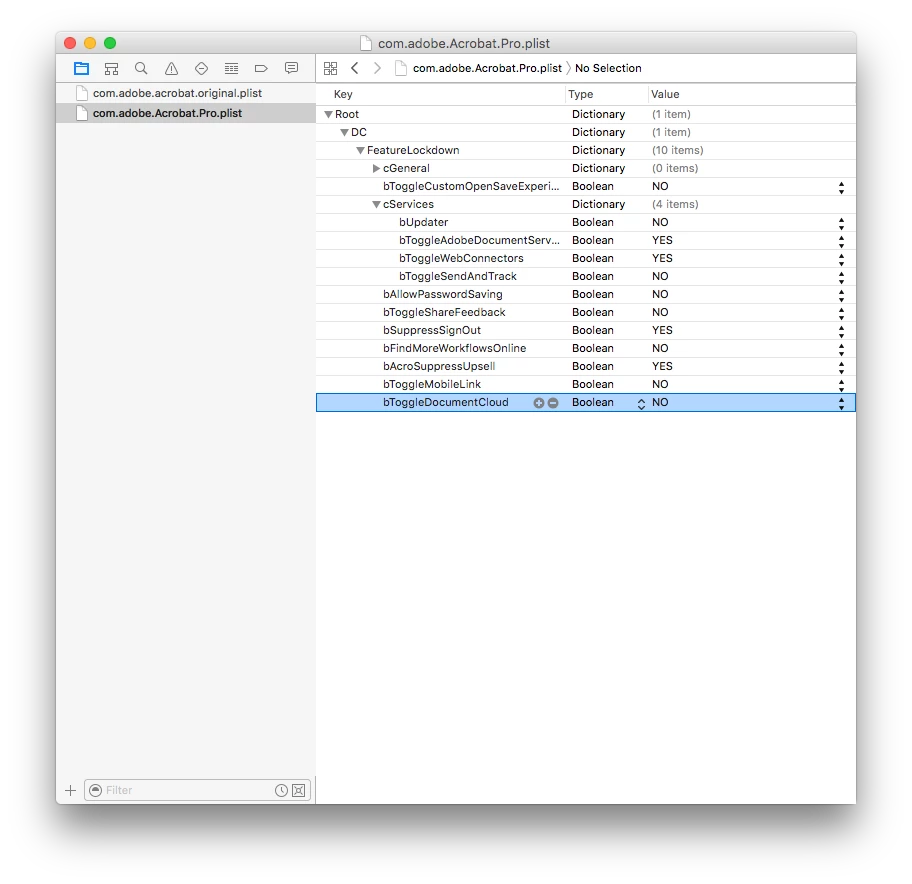Open the Test navigator diamond icon
The width and height of the screenshot is (912, 884).
(x=201, y=69)
